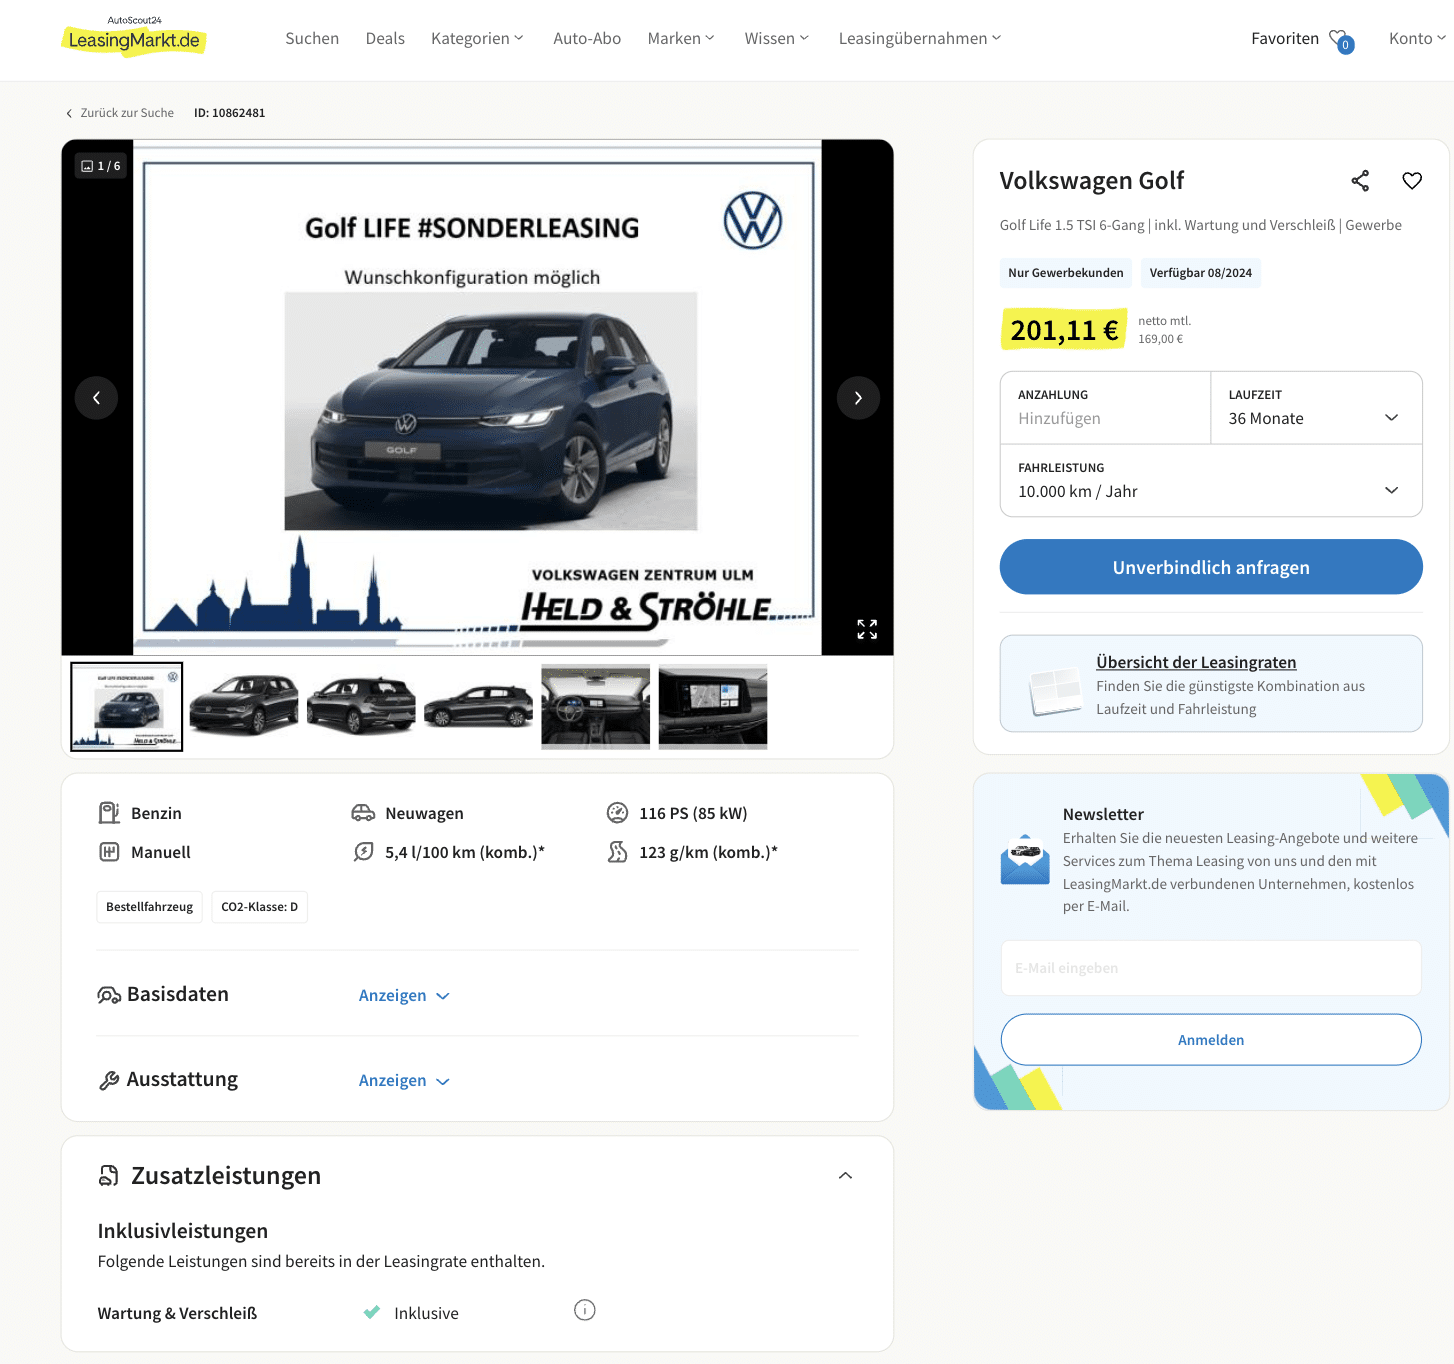1454x1364 pixels.
Task: Select sixth thumbnail showing infotainment screen
Action: pos(713,707)
